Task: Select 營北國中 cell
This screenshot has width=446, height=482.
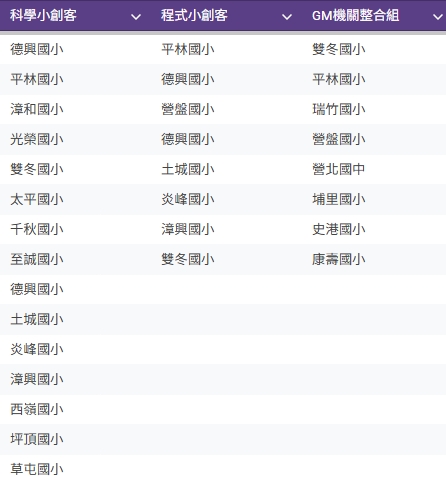Action: coord(339,169)
